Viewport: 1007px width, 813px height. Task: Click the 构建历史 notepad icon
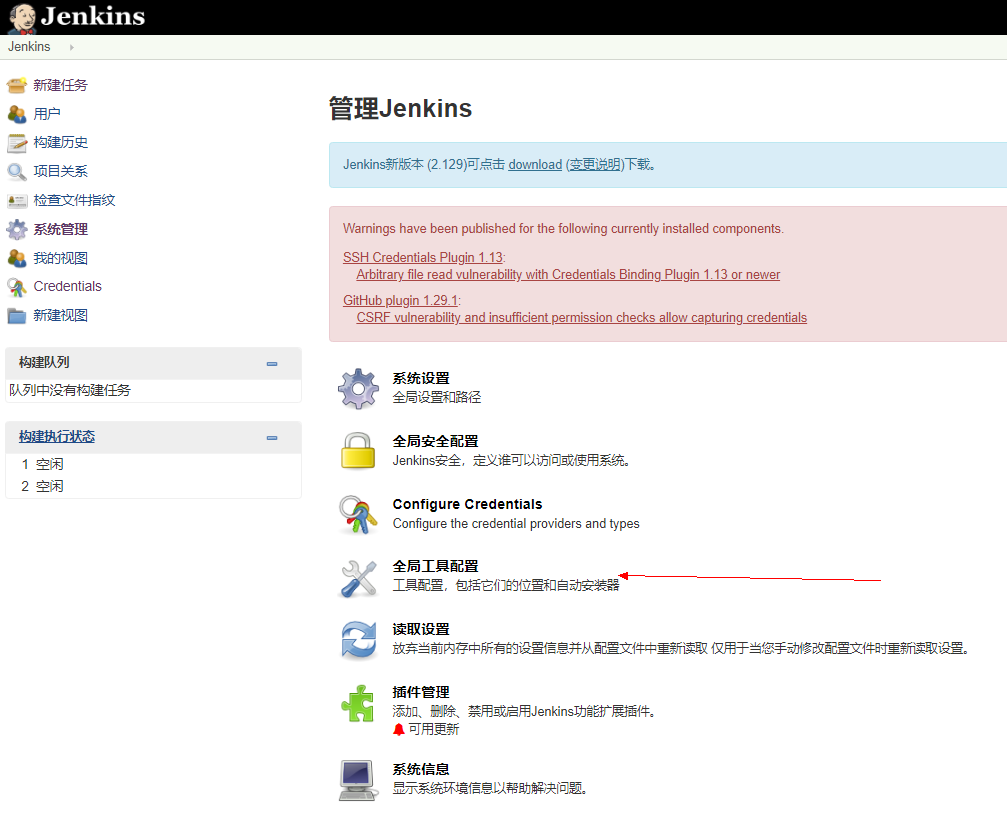click(17, 143)
